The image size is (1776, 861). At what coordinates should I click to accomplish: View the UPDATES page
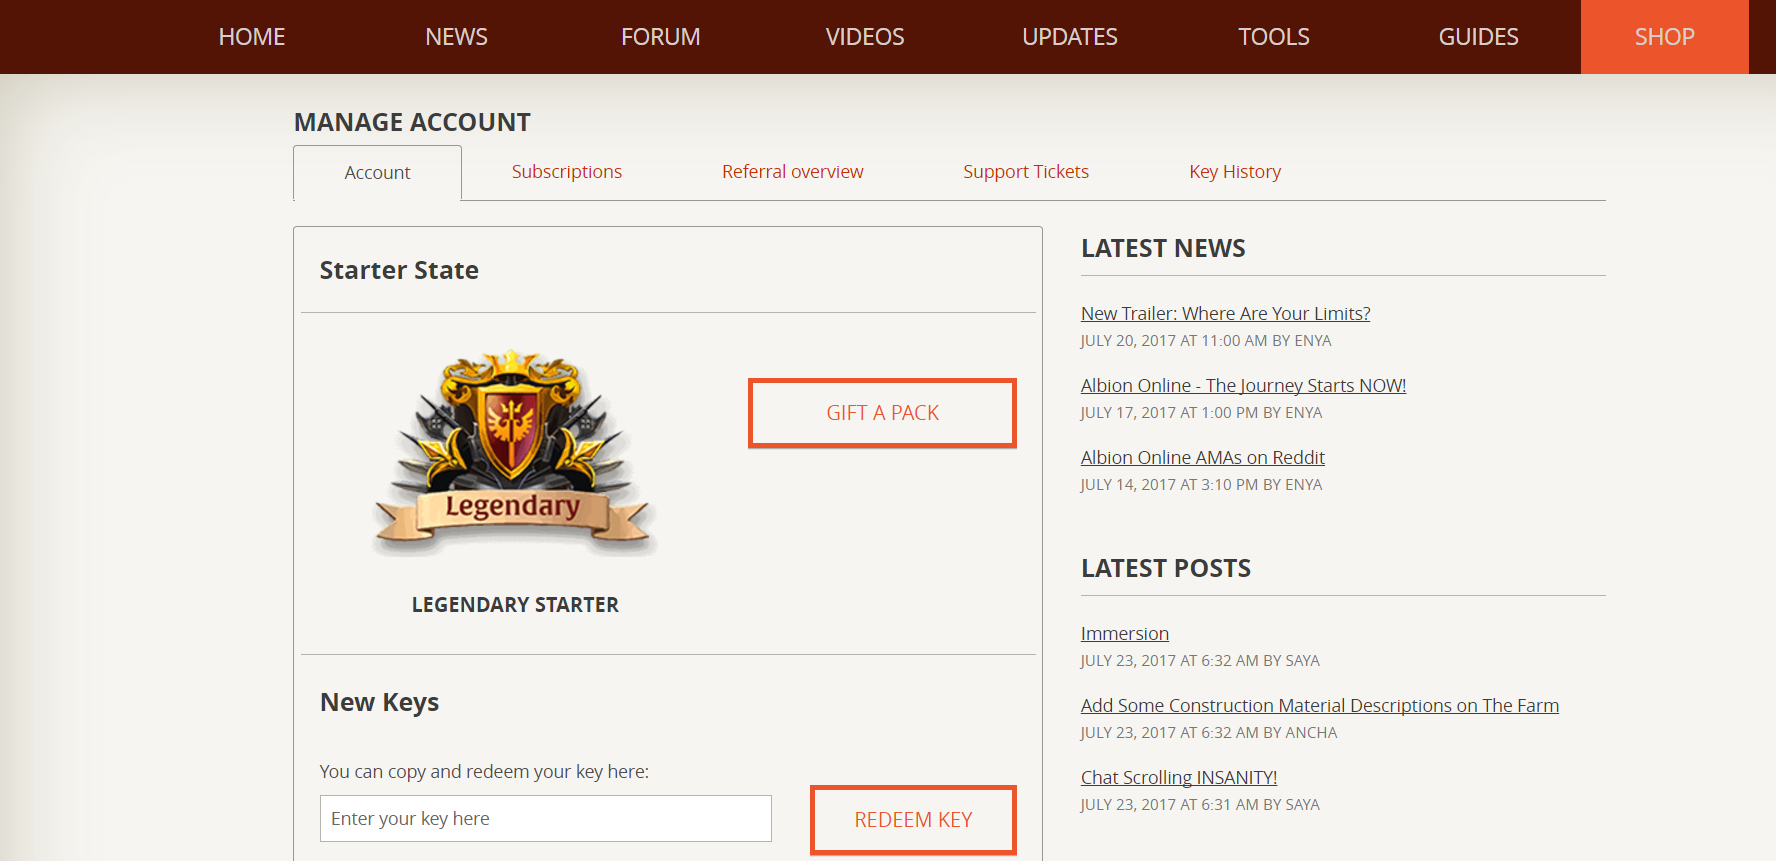coord(1070,37)
